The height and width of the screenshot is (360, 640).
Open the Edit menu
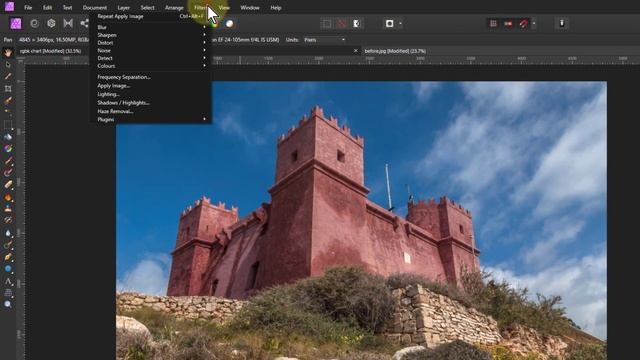(x=47, y=7)
